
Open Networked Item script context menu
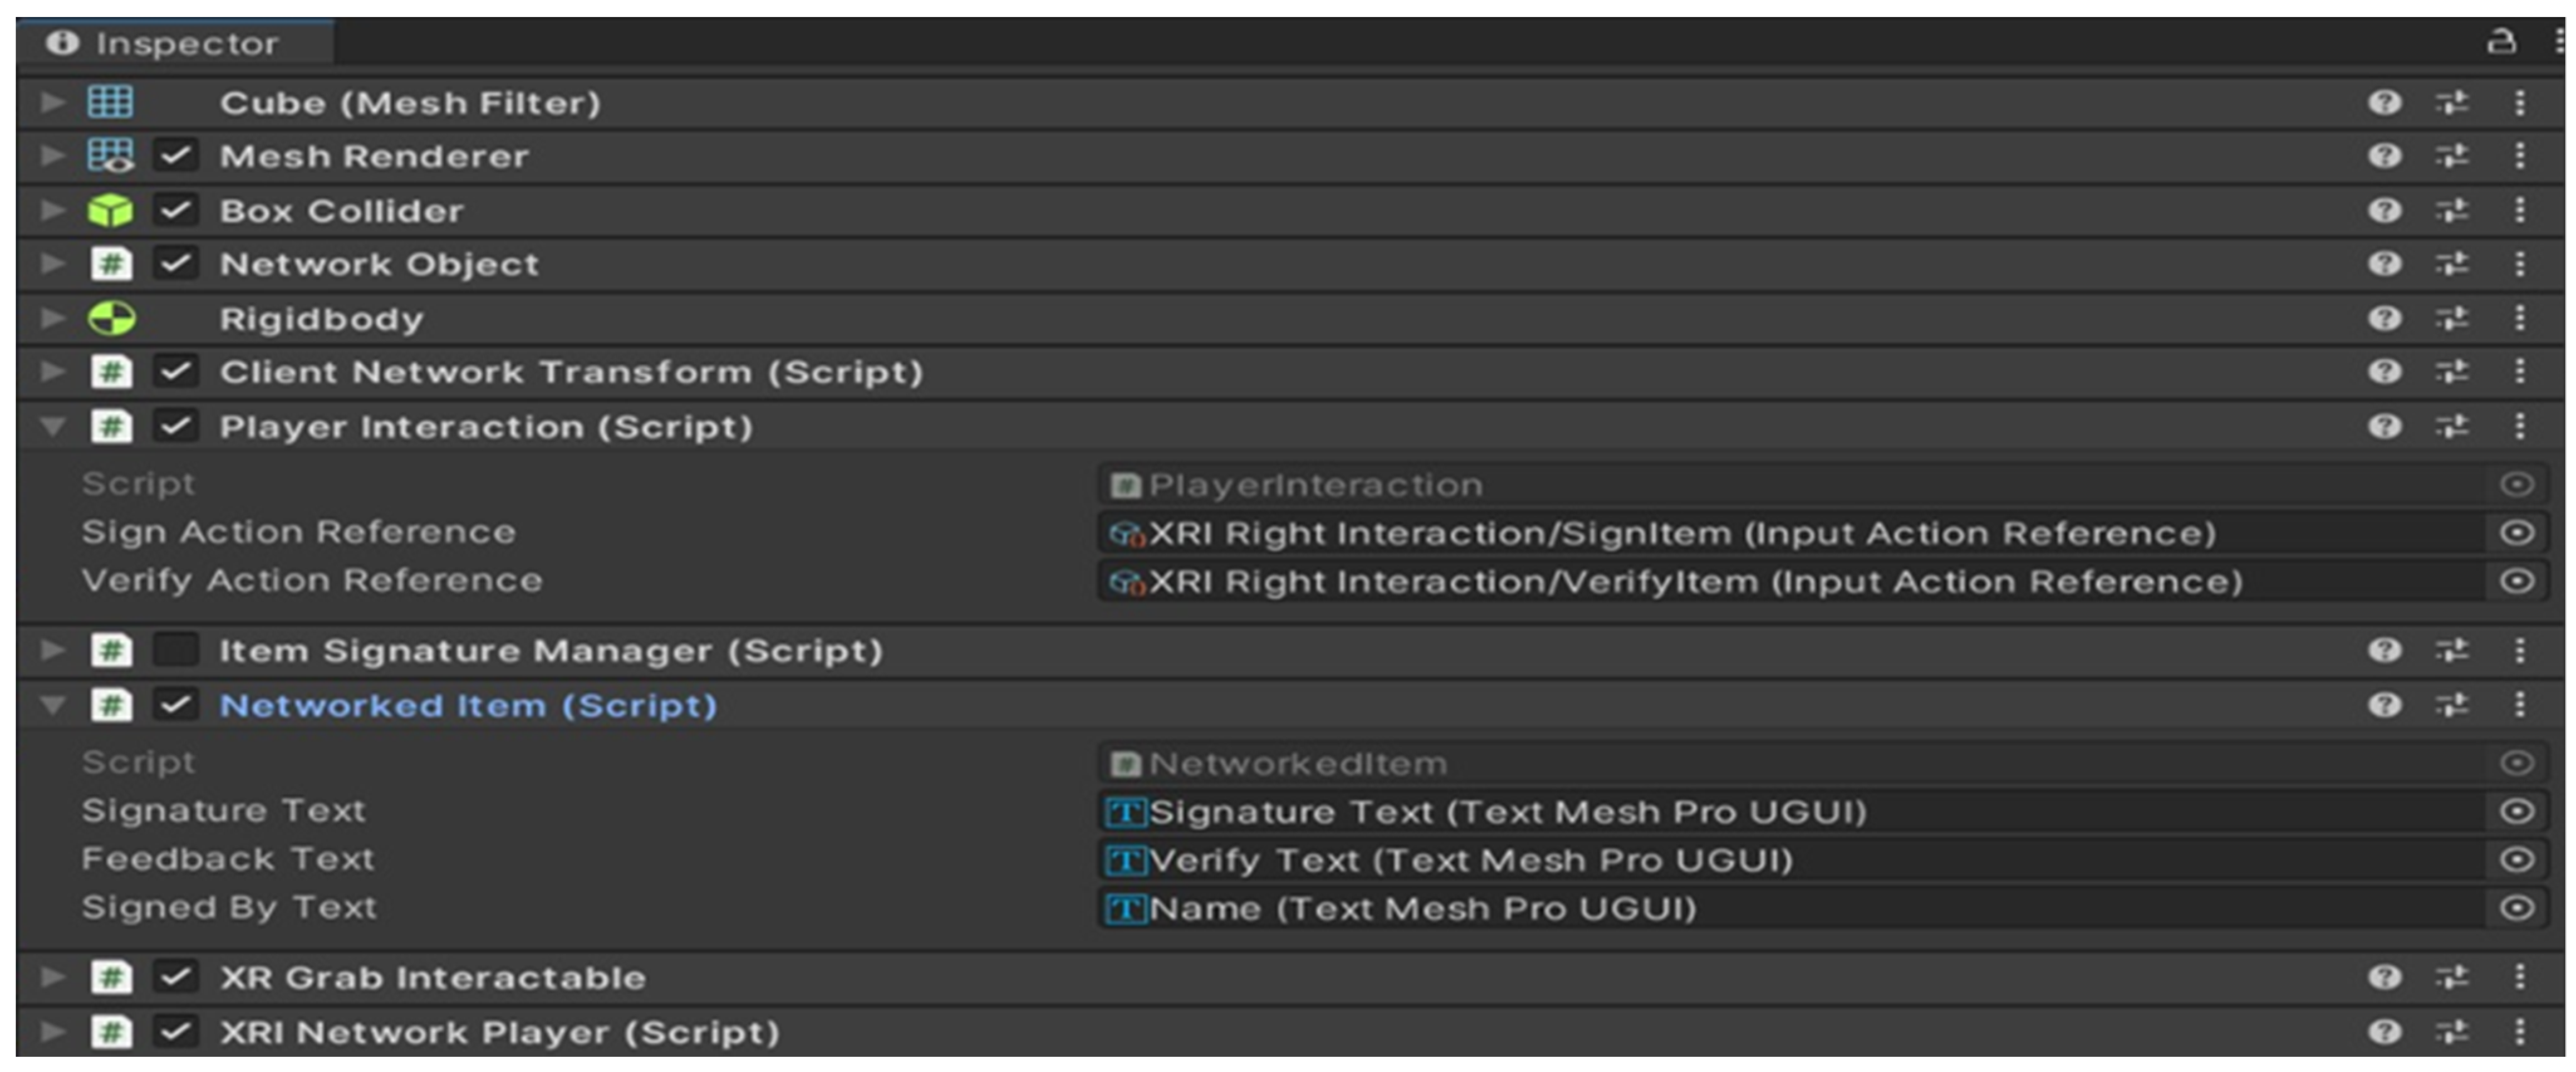(x=2520, y=705)
